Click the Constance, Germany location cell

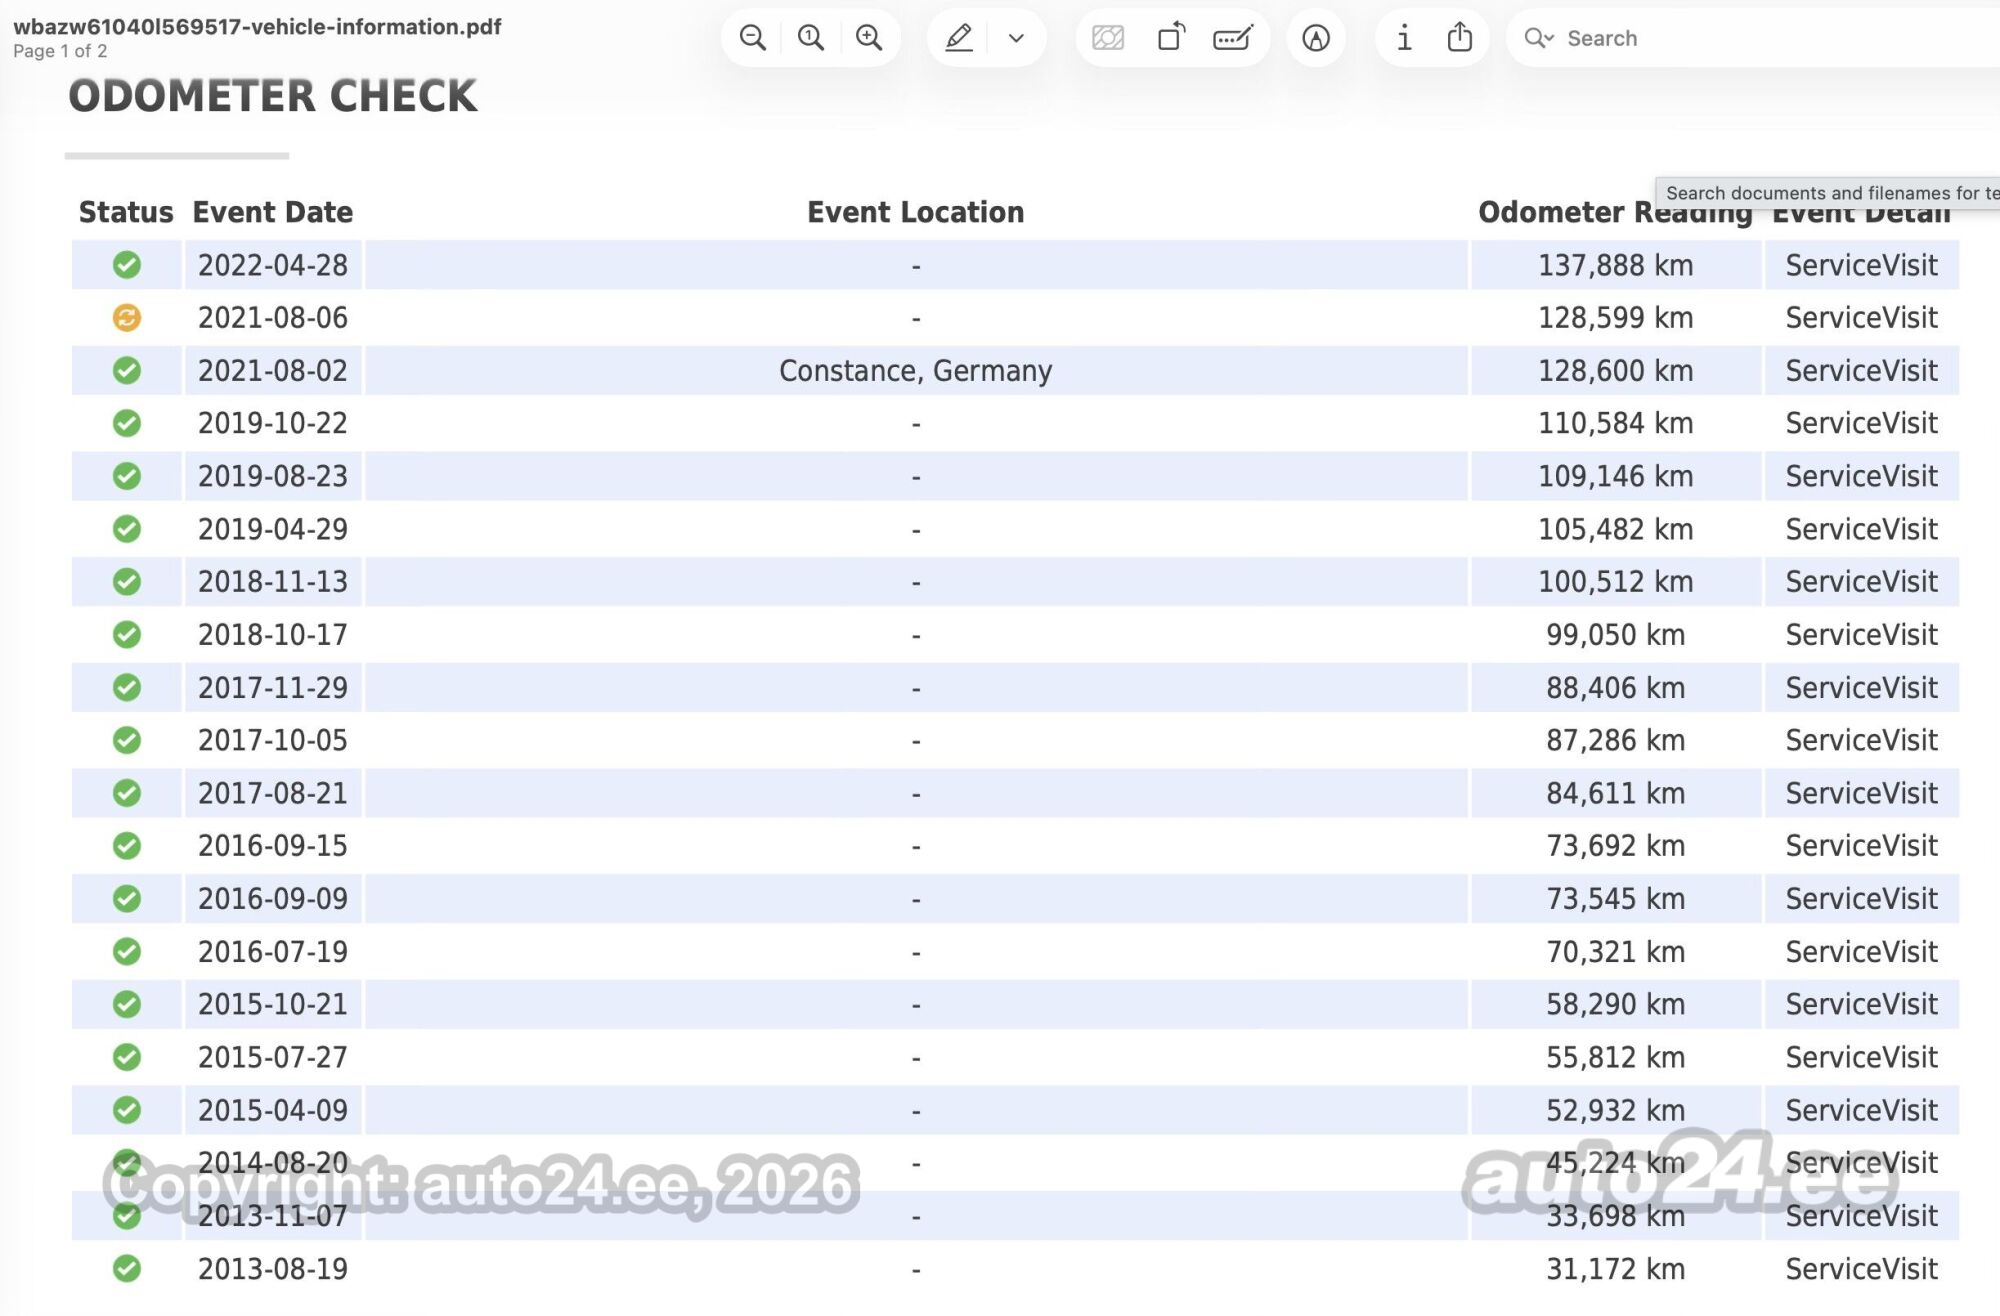click(916, 371)
